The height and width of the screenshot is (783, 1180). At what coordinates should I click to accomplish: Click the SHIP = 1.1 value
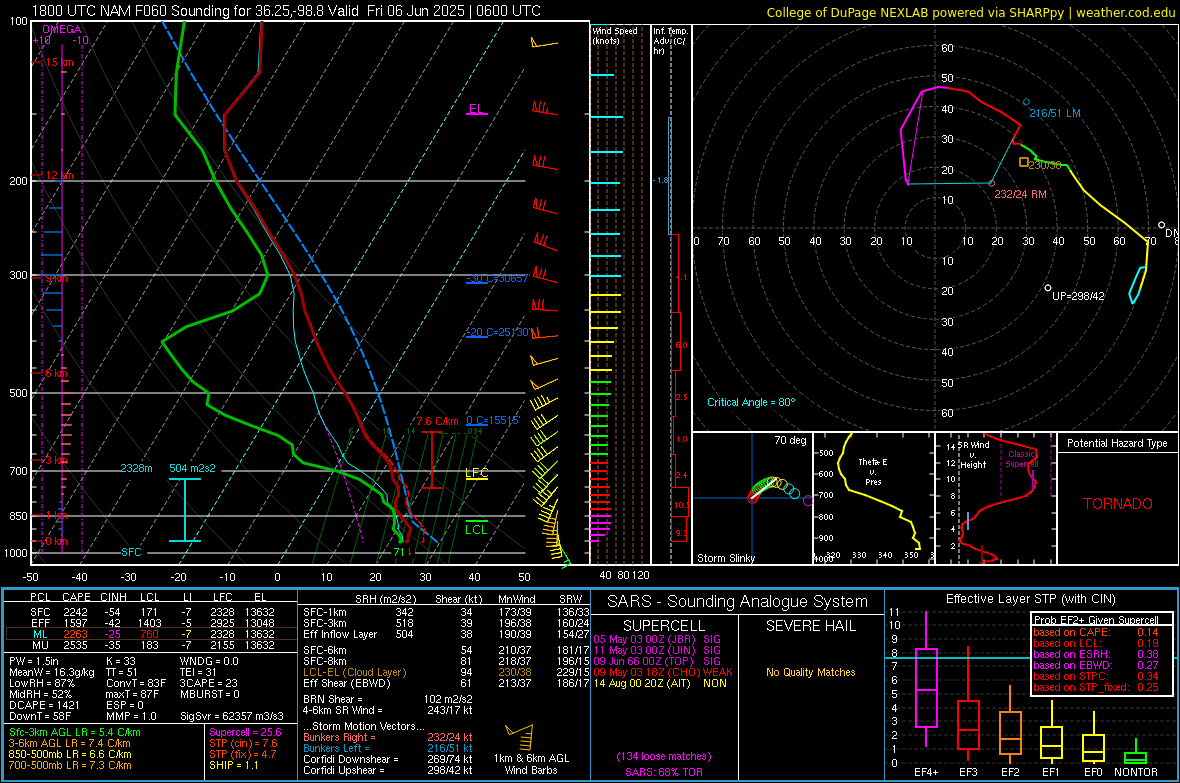coord(233,765)
